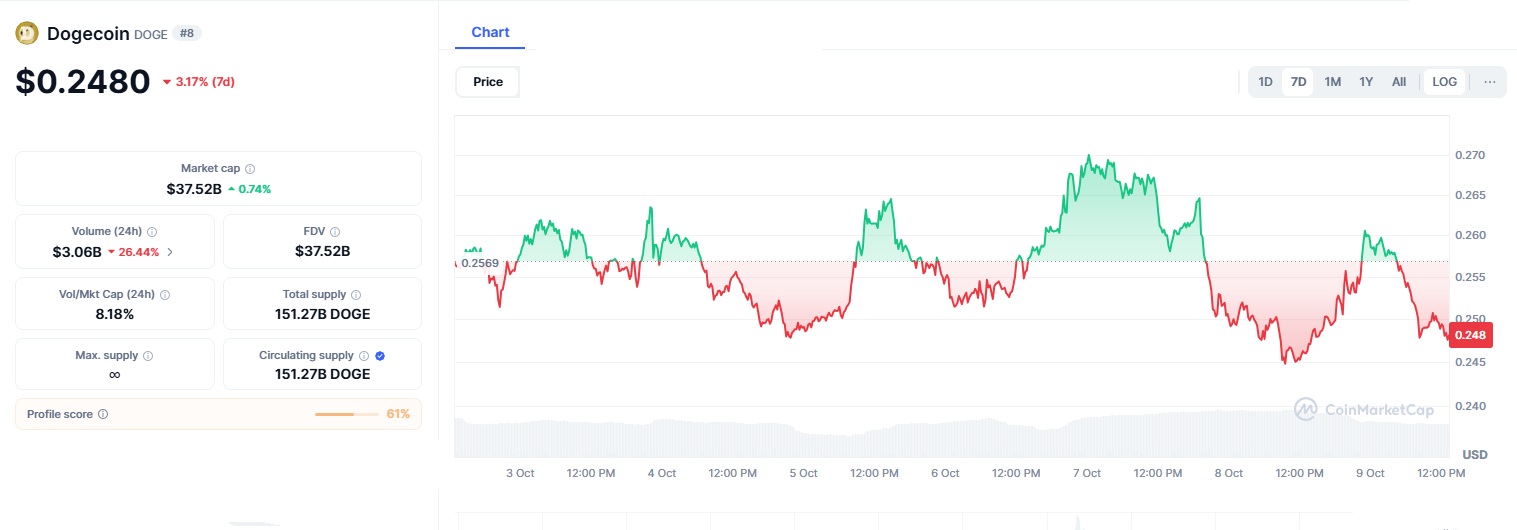Click the Max. supply info icon

148,356
